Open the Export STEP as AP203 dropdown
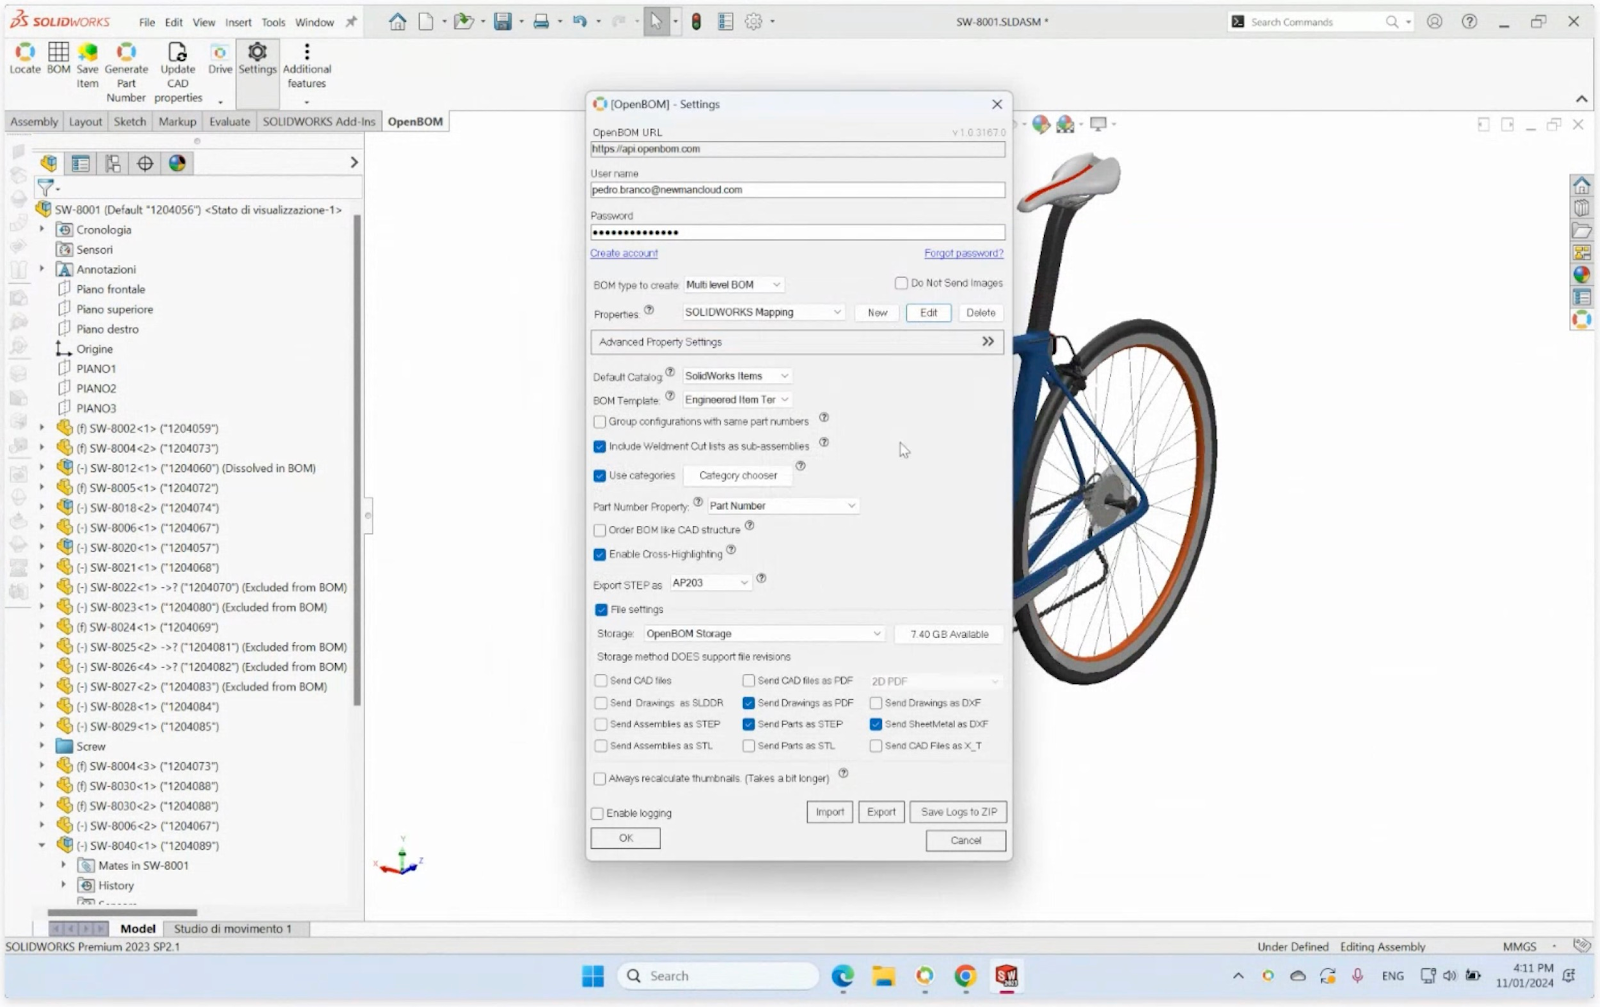The width and height of the screenshot is (1600, 1007). [x=710, y=583]
